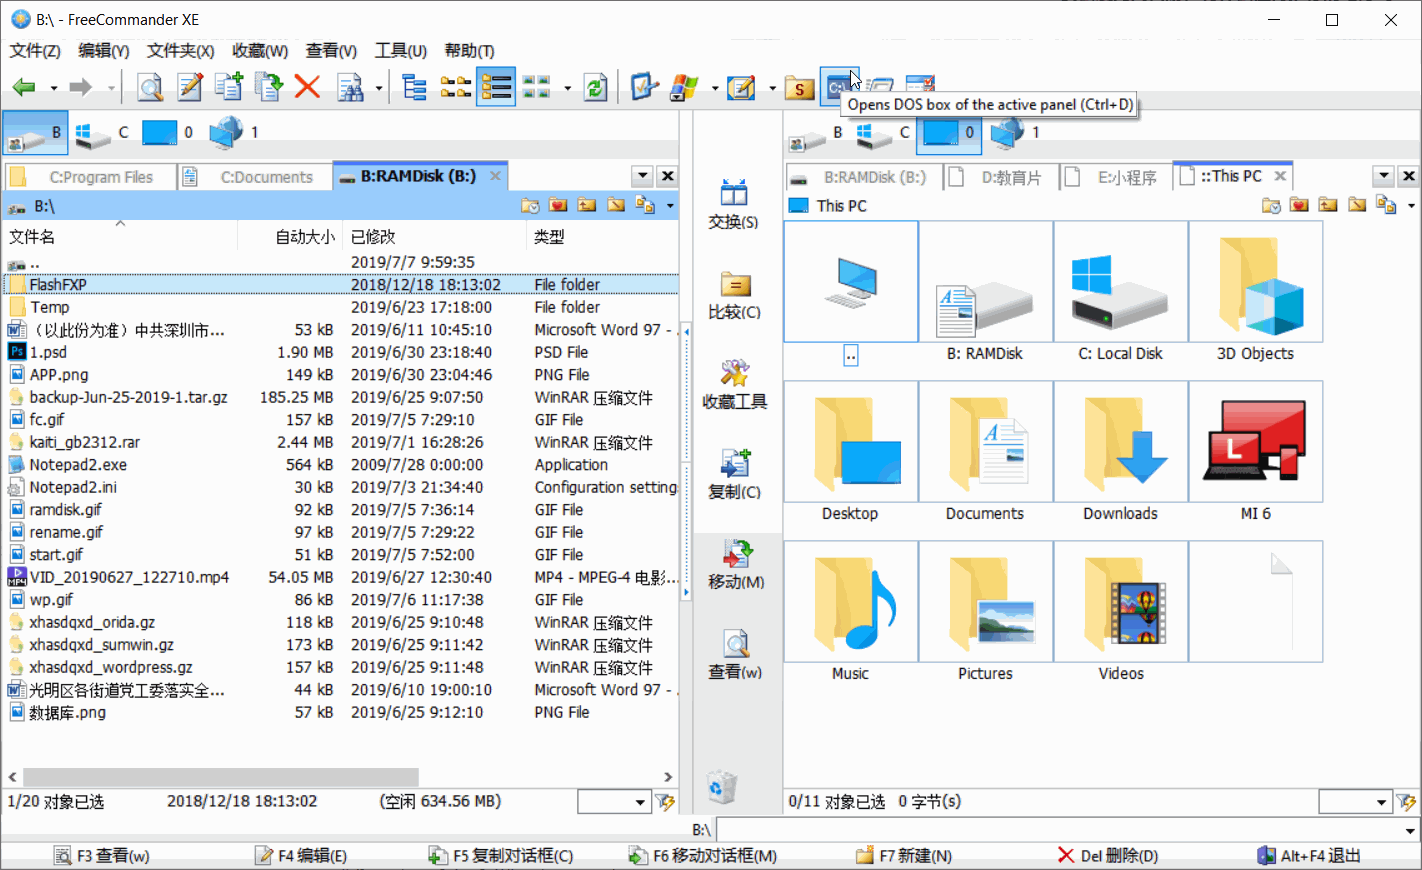Toggle the thumbnails view toolbar button
The image size is (1422, 870).
tap(536, 88)
